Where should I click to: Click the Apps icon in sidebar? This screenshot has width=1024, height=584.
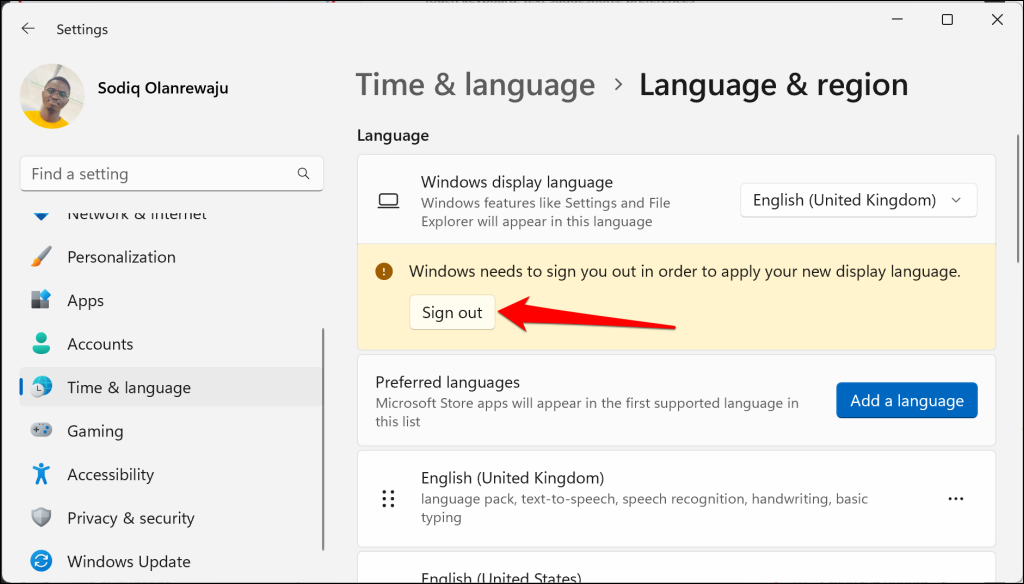pyautogui.click(x=41, y=300)
